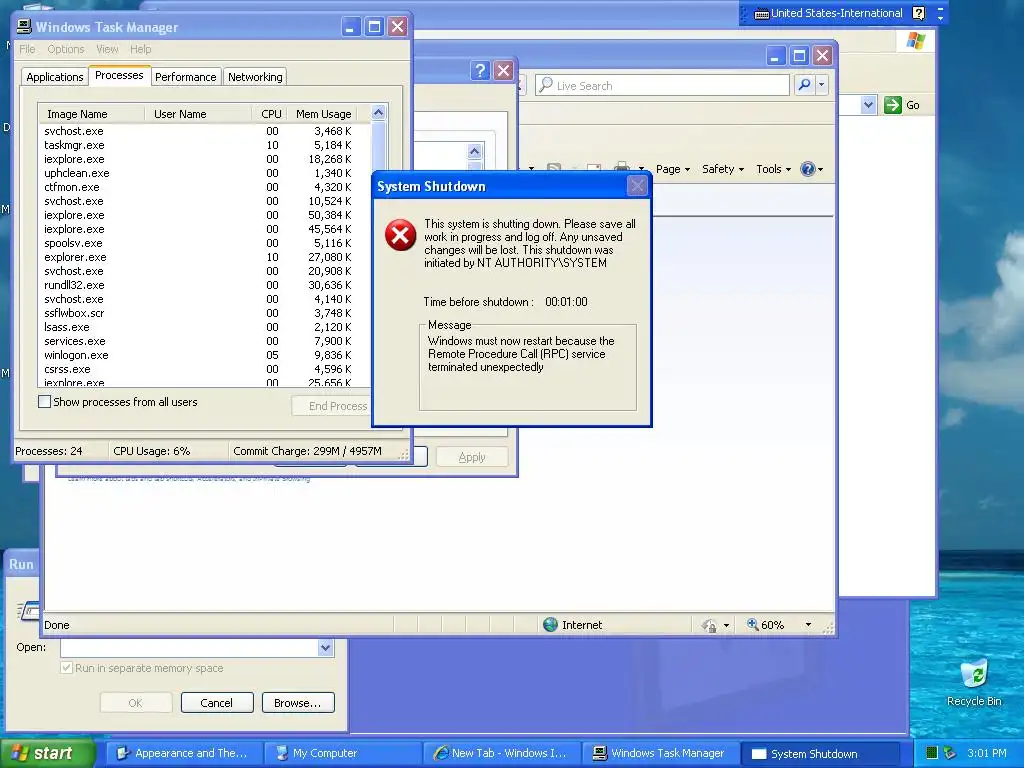The width and height of the screenshot is (1024, 768).
Task: Sort processes by the CPU column header
Action: pos(269,114)
